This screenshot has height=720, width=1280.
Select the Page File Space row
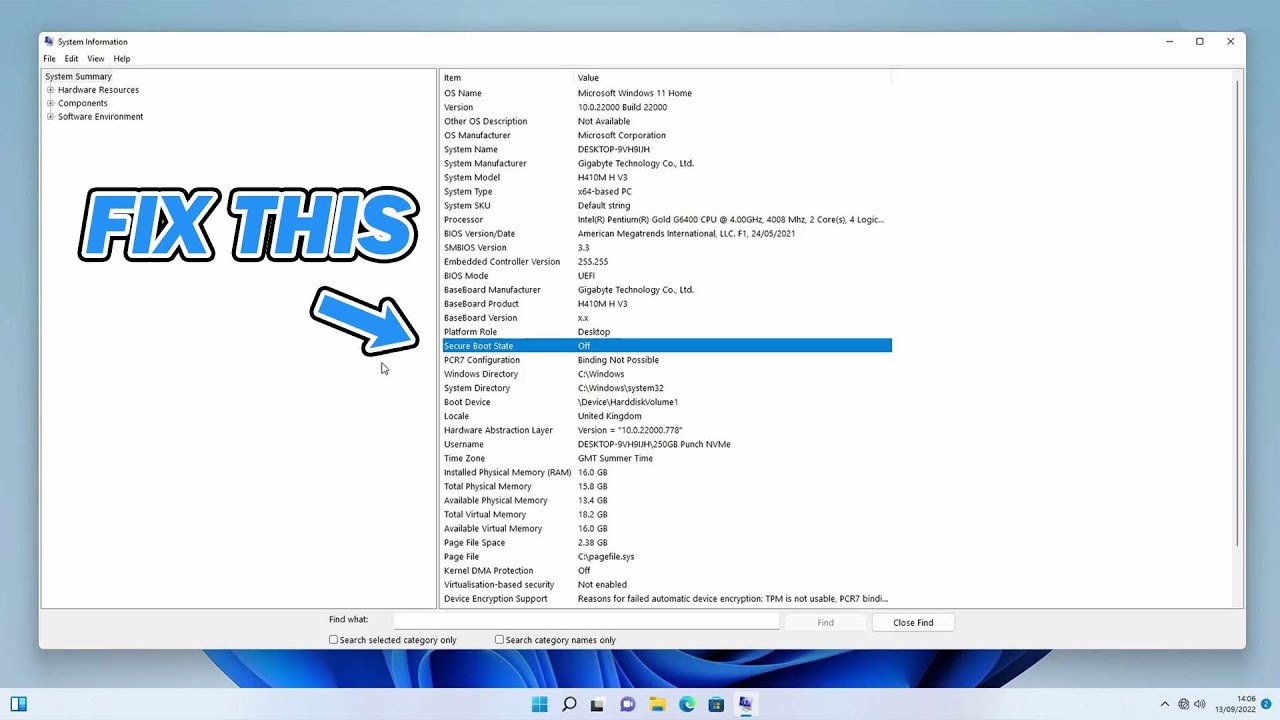coord(667,543)
